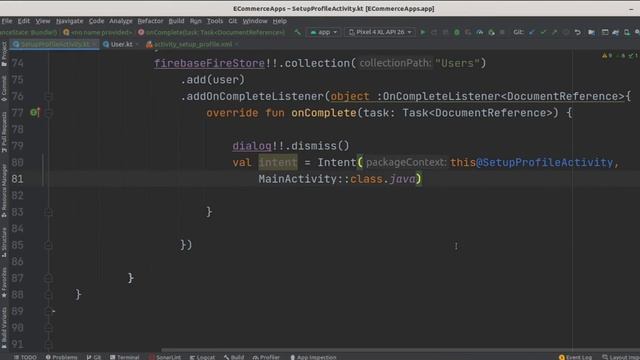This screenshot has height=360, width=640.
Task: Switch to the User.kt tab
Action: click(x=122, y=44)
